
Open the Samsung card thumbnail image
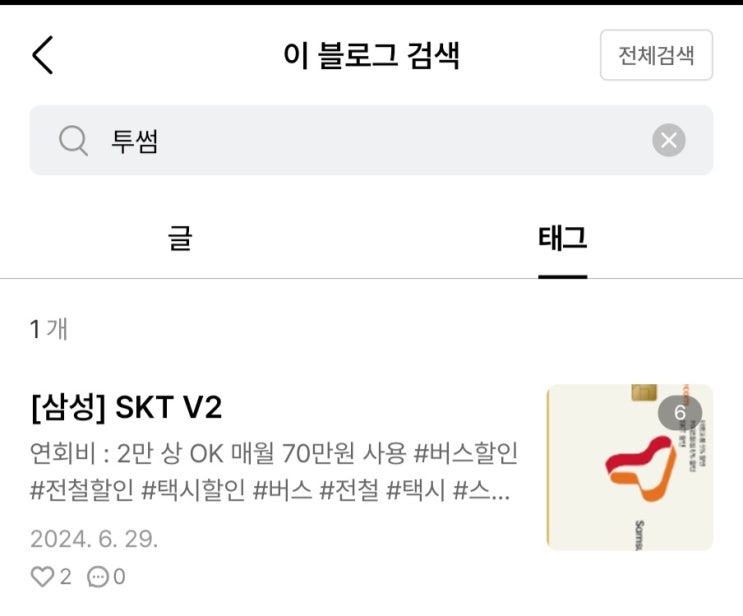click(630, 467)
